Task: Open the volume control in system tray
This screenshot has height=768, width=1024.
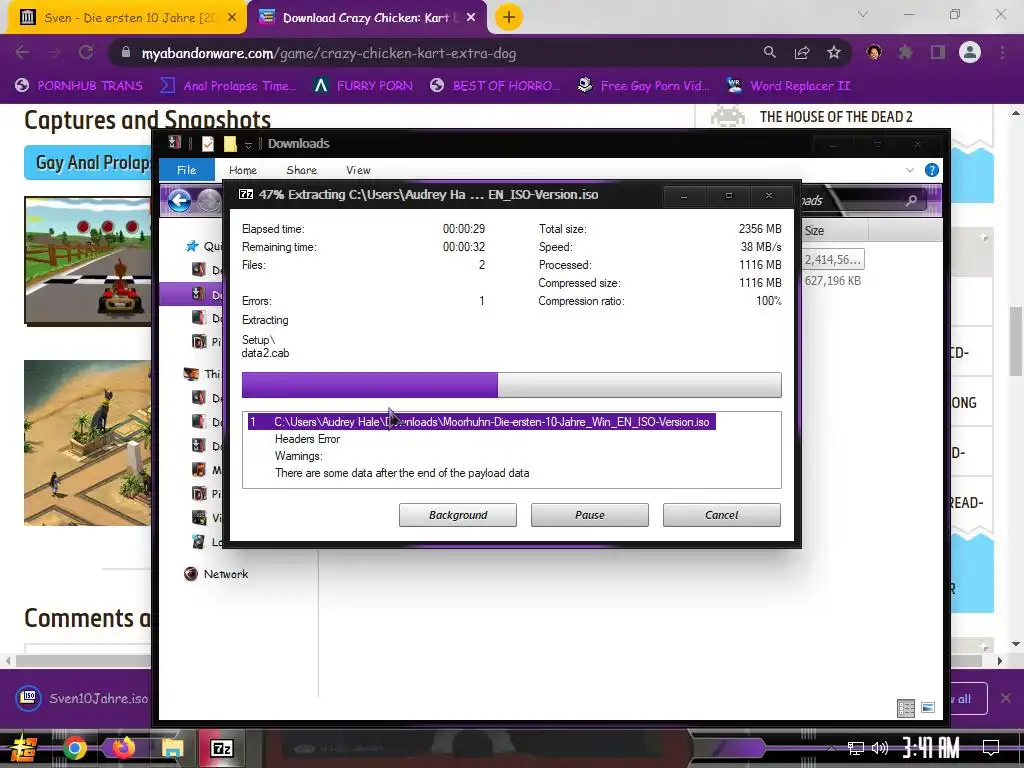Action: 880,748
